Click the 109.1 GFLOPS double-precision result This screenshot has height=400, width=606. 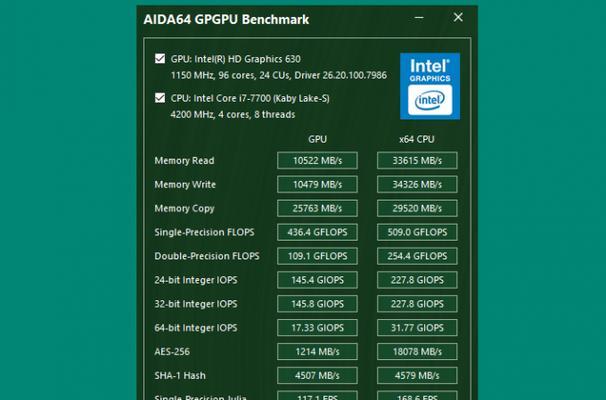click(317, 256)
